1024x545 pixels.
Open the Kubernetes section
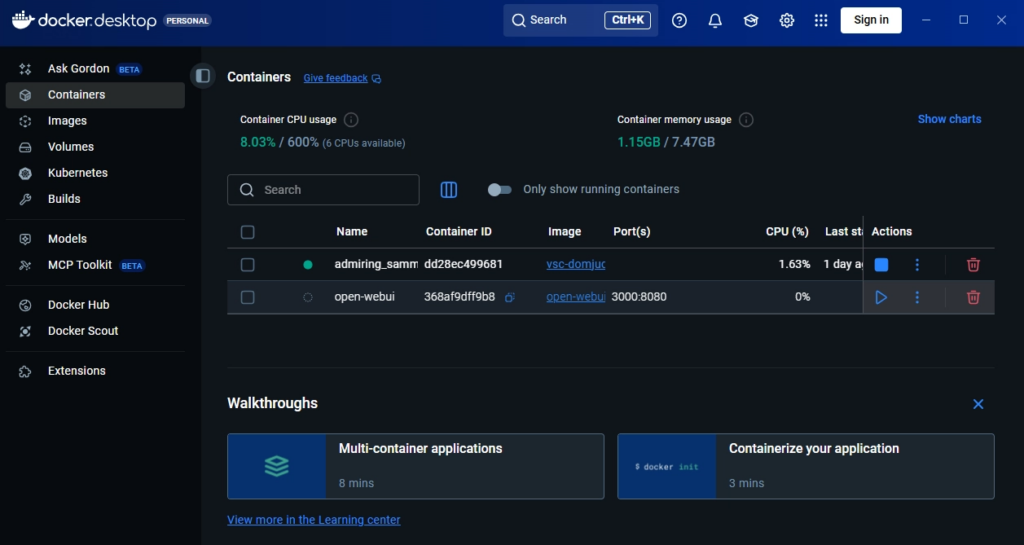pyautogui.click(x=95, y=173)
